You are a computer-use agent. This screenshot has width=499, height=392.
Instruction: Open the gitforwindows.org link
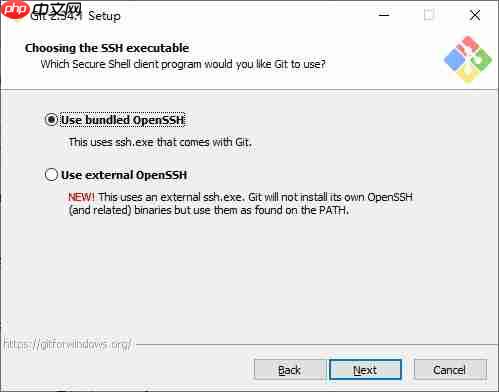point(68,345)
